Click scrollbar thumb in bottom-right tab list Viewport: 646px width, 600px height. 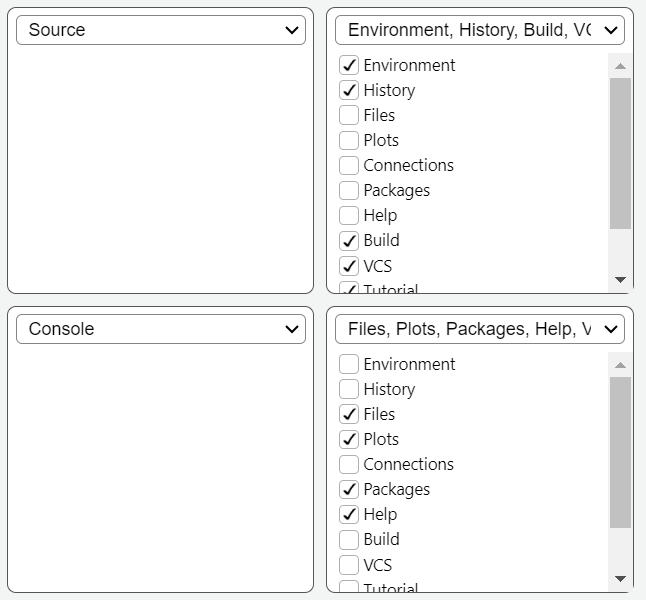point(620,452)
